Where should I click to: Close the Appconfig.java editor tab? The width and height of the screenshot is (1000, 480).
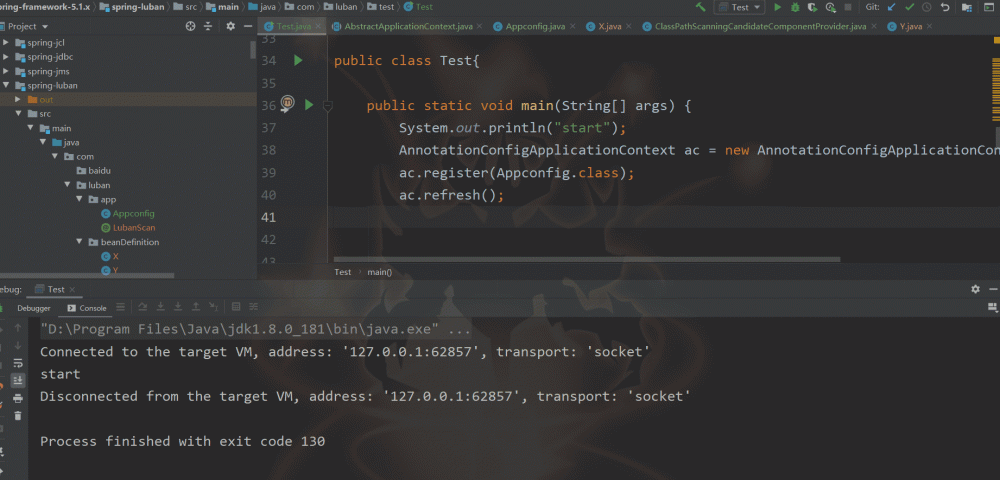click(572, 26)
